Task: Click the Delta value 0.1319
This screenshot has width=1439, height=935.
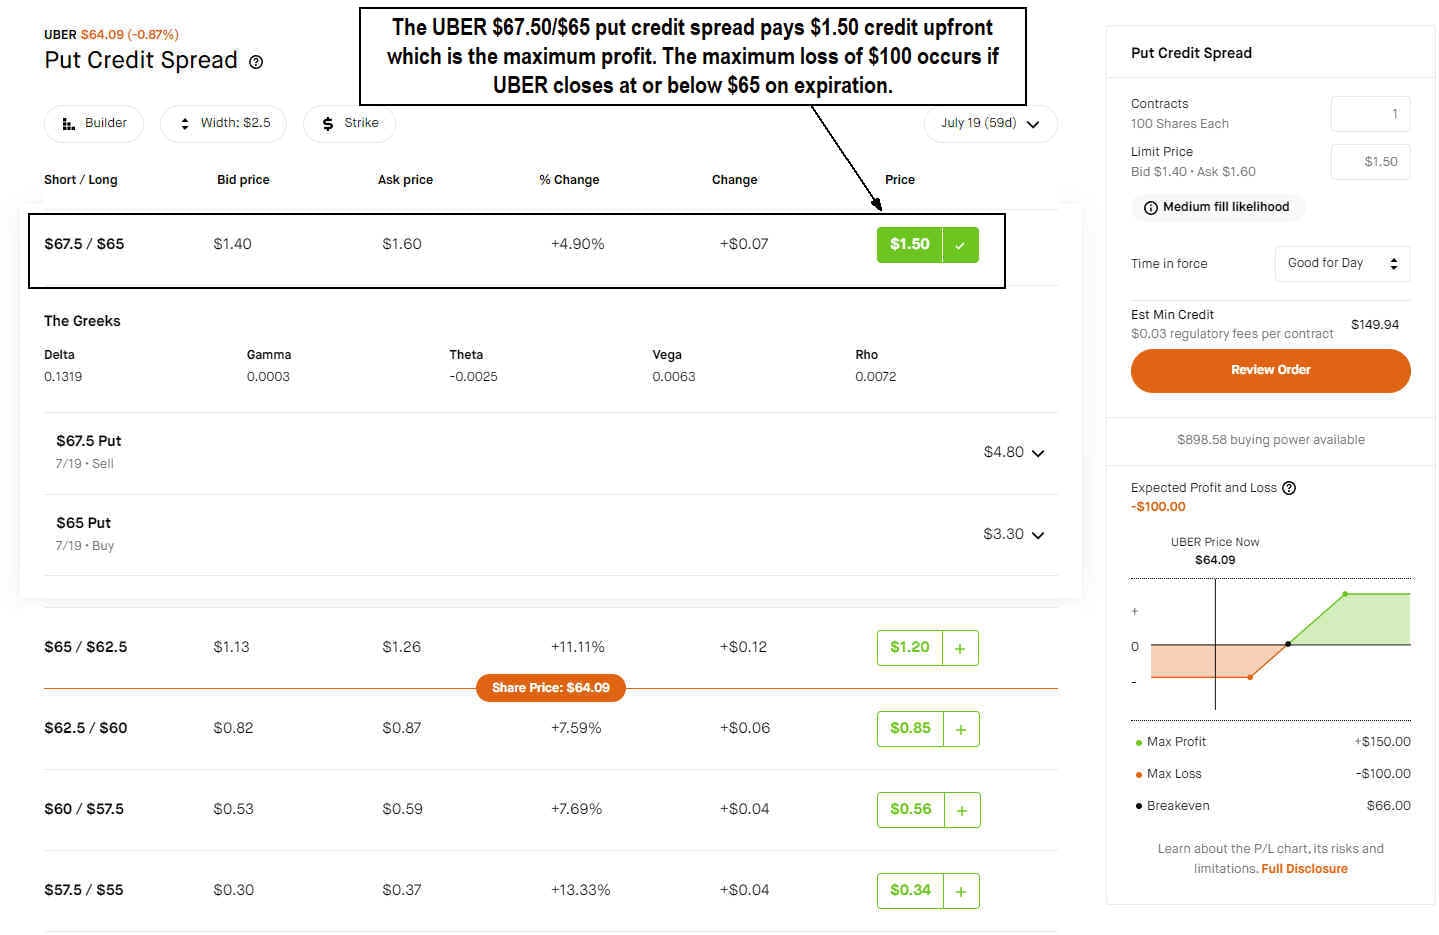Action: click(x=63, y=377)
